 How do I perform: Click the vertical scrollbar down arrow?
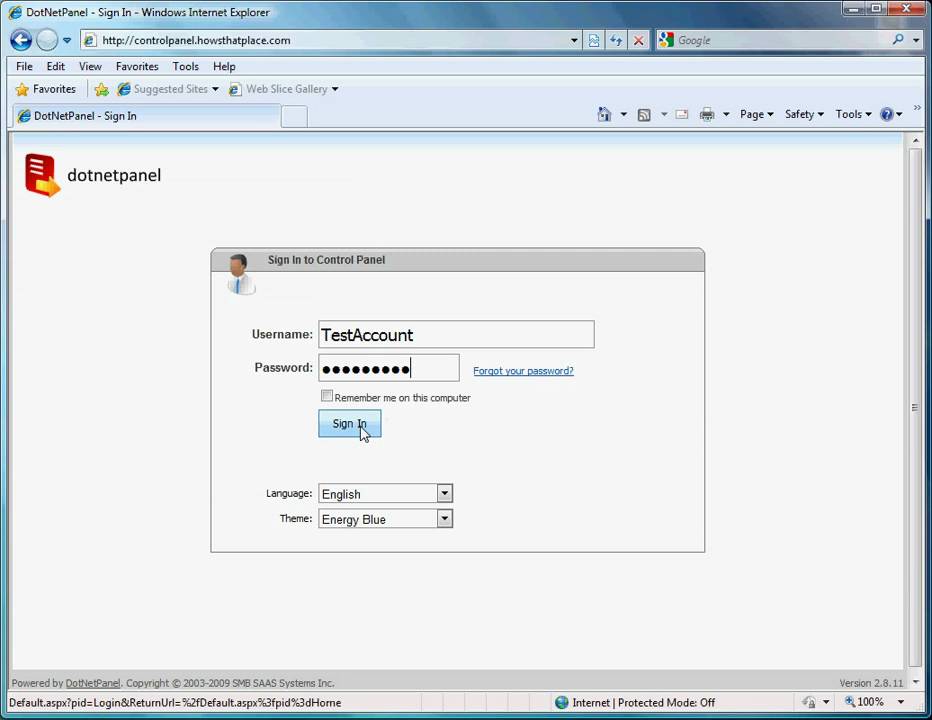coord(915,682)
